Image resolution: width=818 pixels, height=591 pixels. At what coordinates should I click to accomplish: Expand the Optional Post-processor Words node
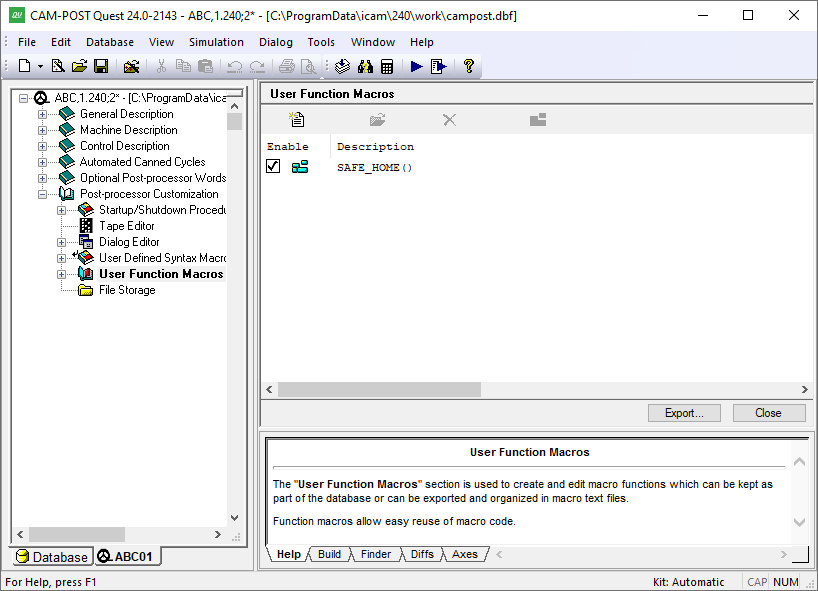tap(43, 178)
